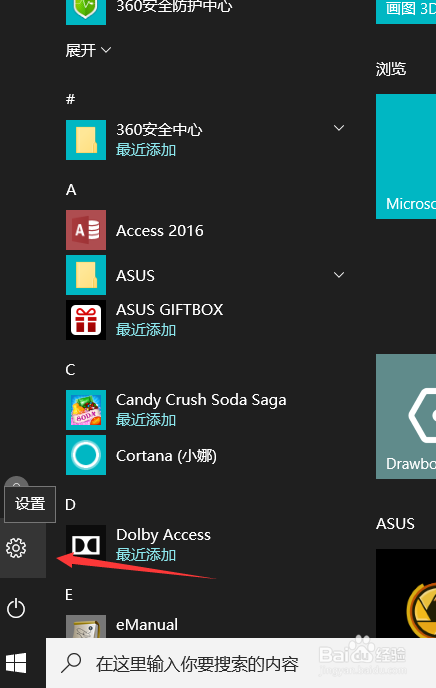Click the ASUS tile group heading
This screenshot has width=436, height=688.
click(x=395, y=523)
